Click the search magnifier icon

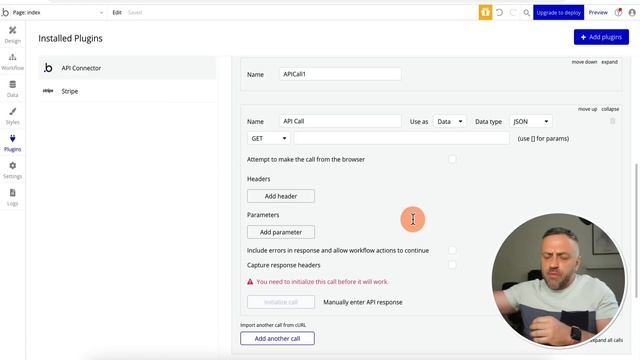click(527, 13)
